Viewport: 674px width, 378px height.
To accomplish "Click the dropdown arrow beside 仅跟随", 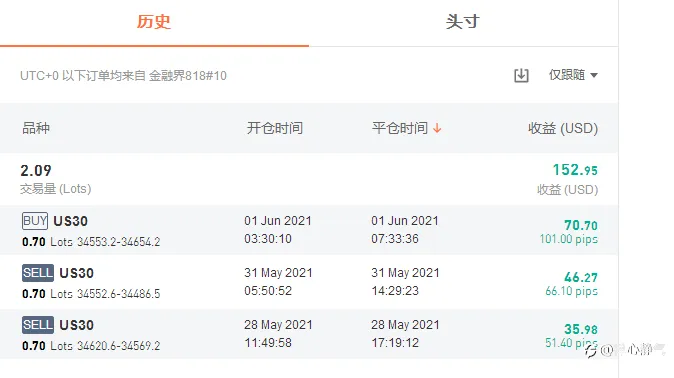I will (x=594, y=75).
